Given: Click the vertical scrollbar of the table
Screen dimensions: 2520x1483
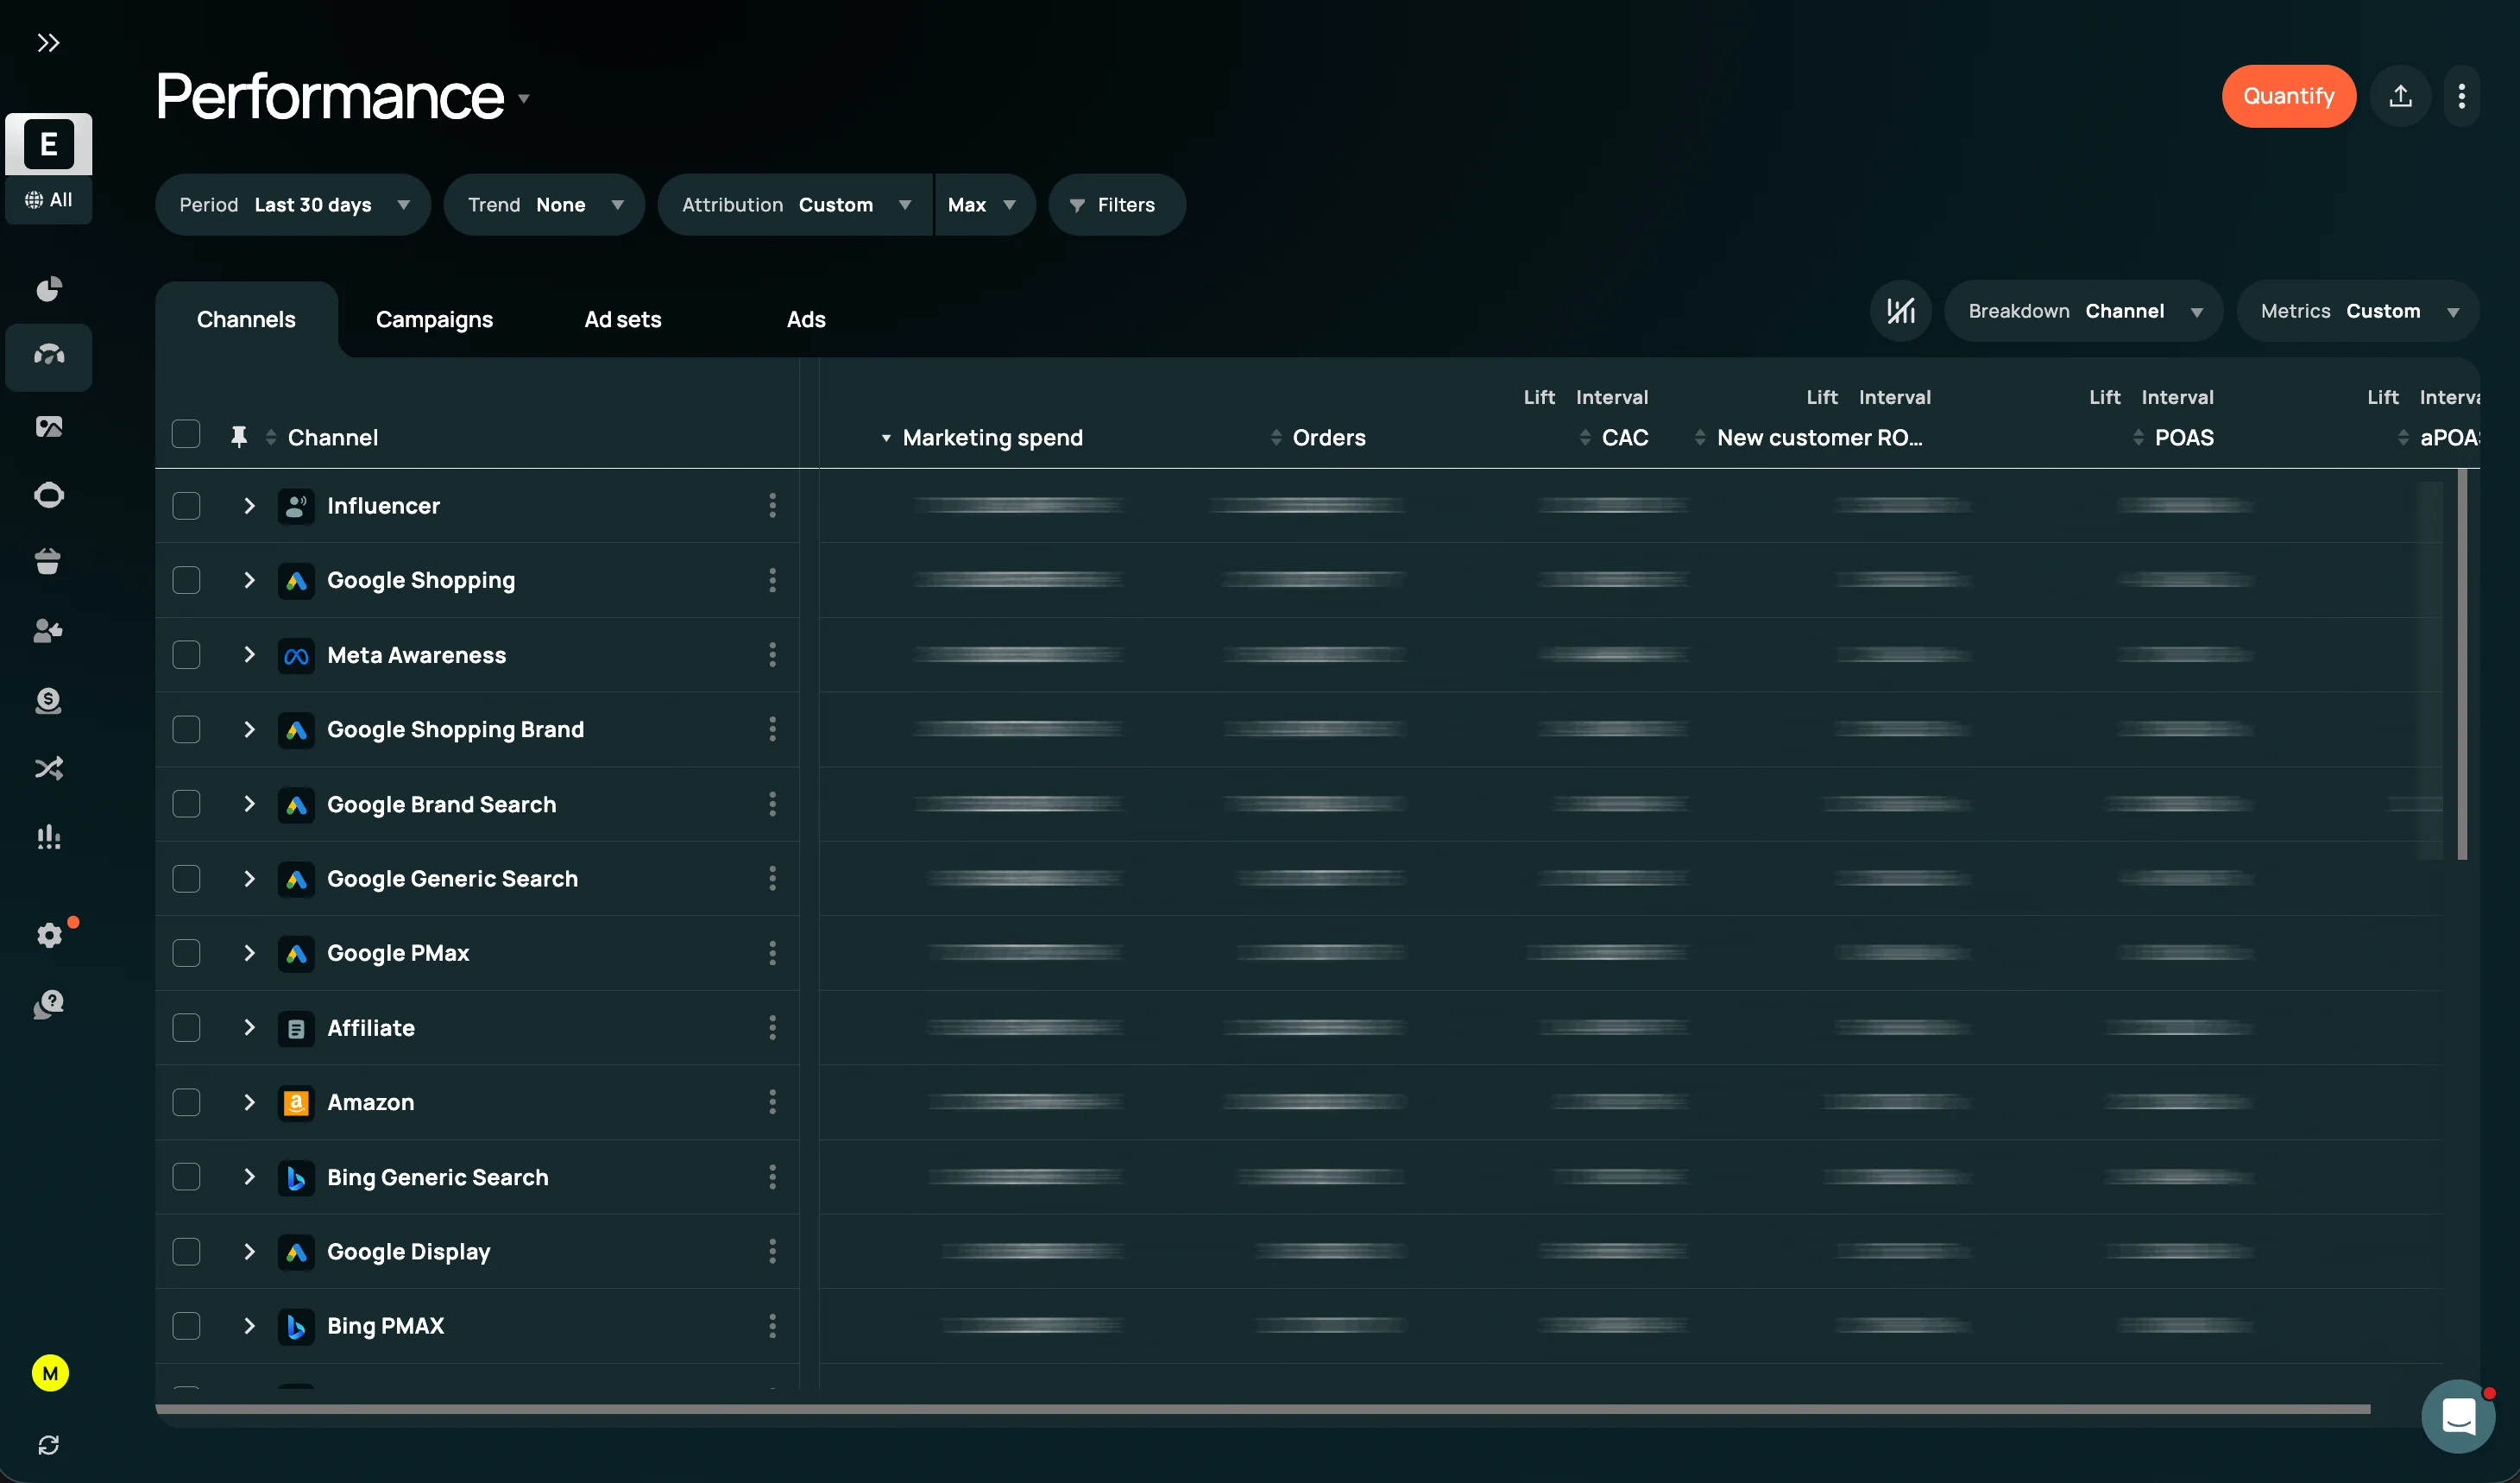Looking at the screenshot, I should pos(2461,664).
